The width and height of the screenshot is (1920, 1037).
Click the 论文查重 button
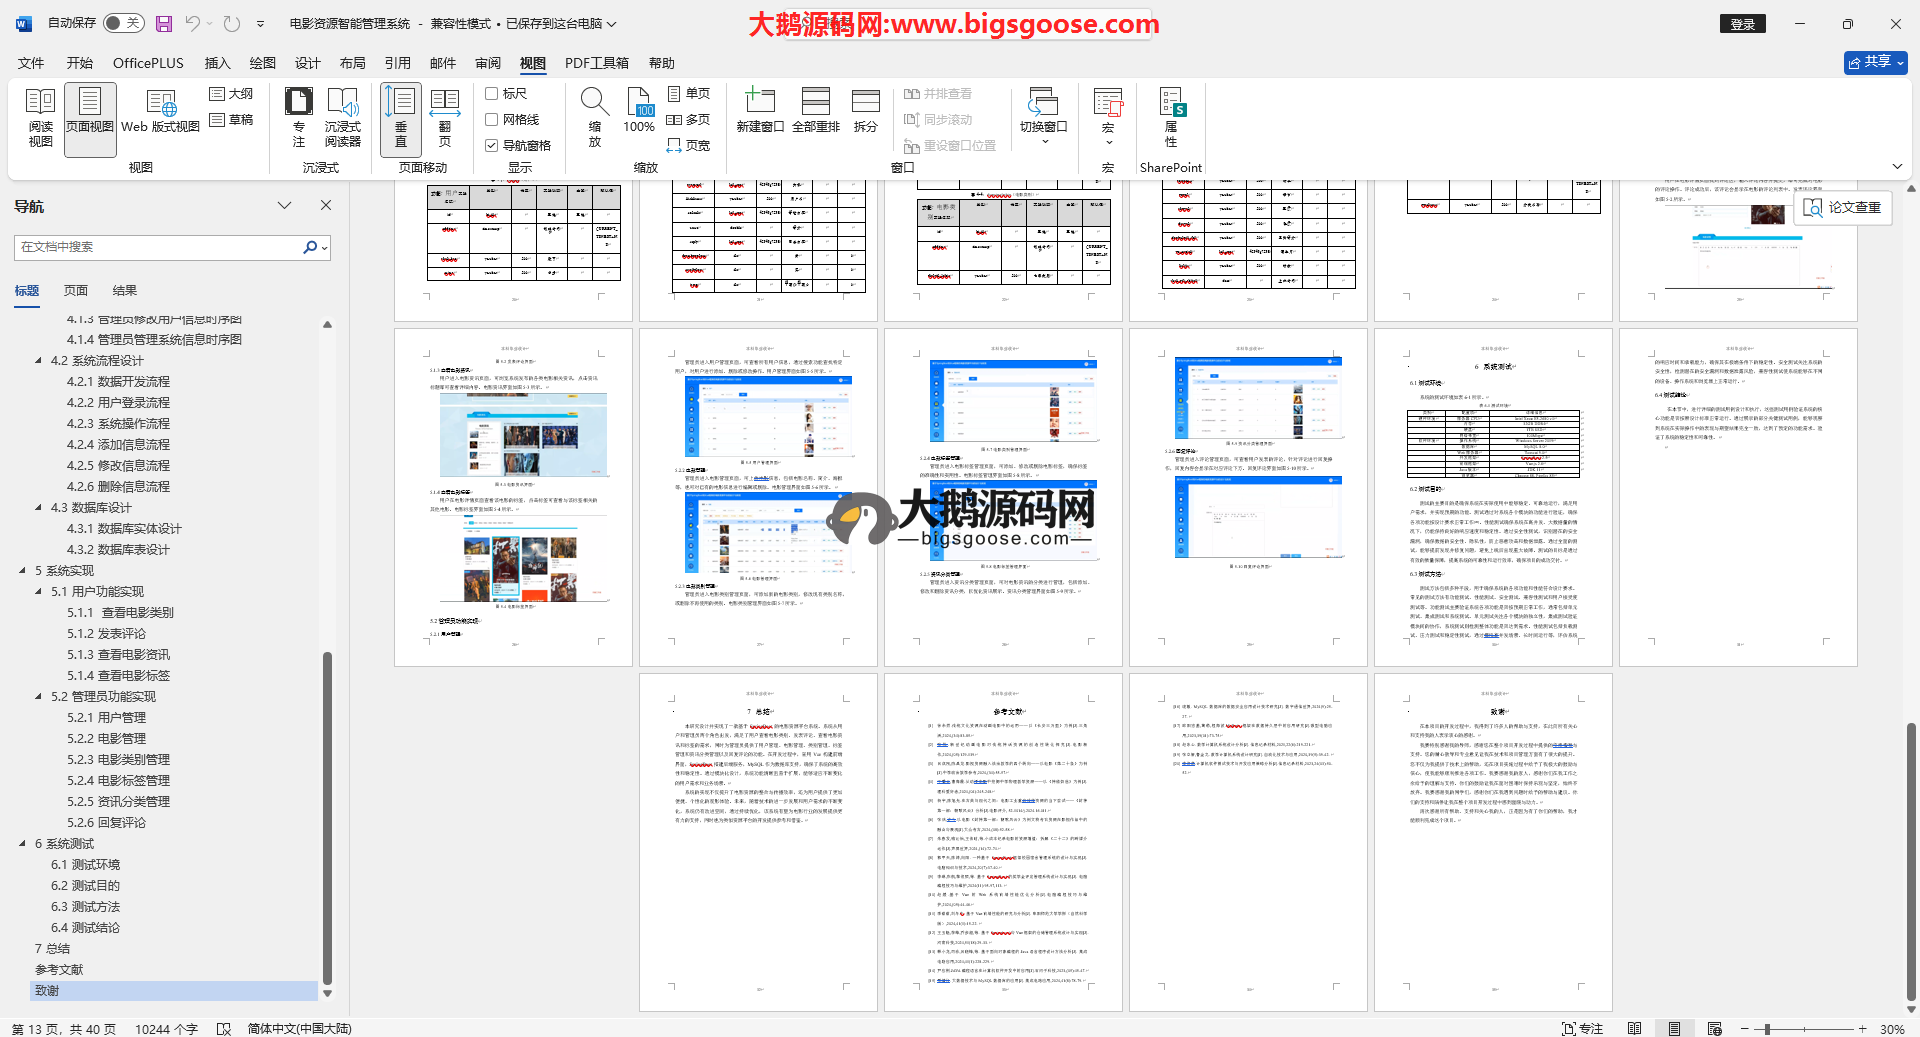tap(1843, 207)
